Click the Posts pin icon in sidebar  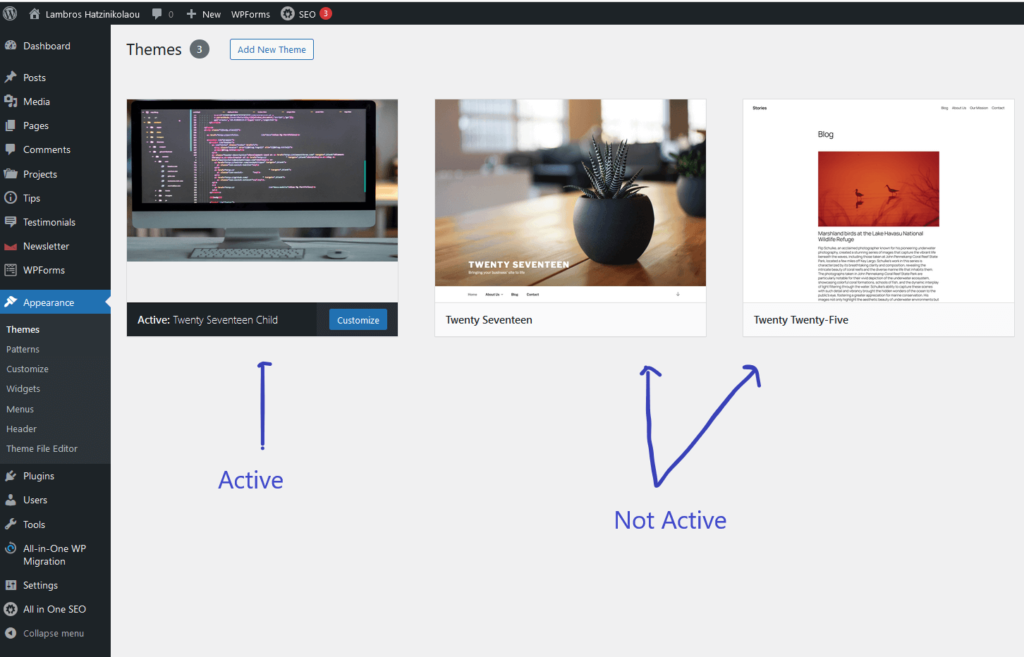(x=11, y=78)
